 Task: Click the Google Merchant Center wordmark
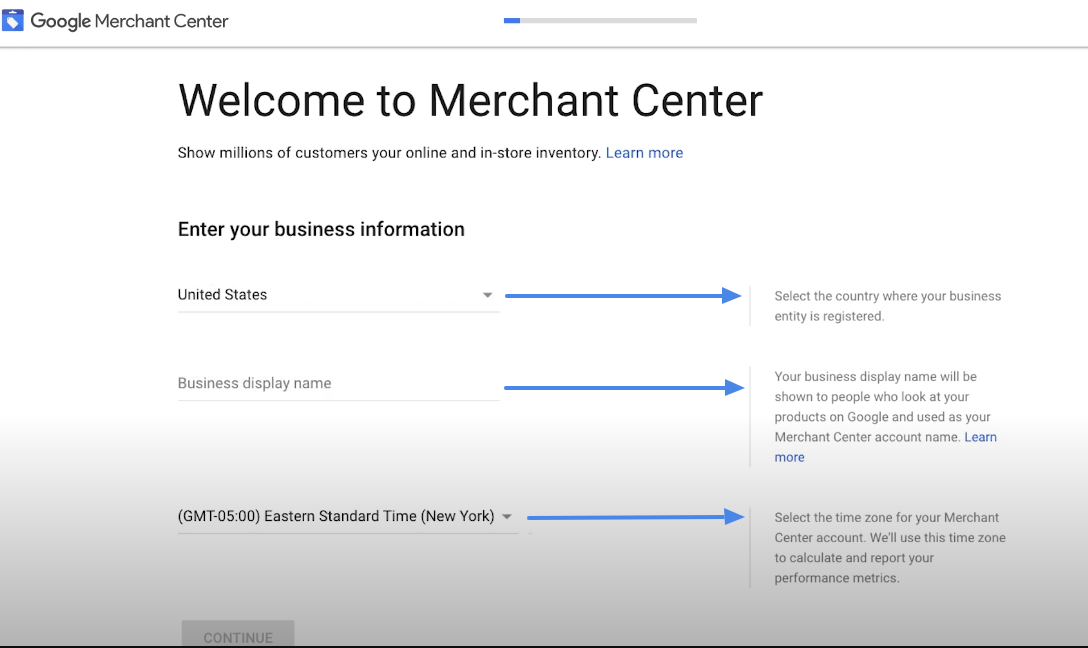129,21
